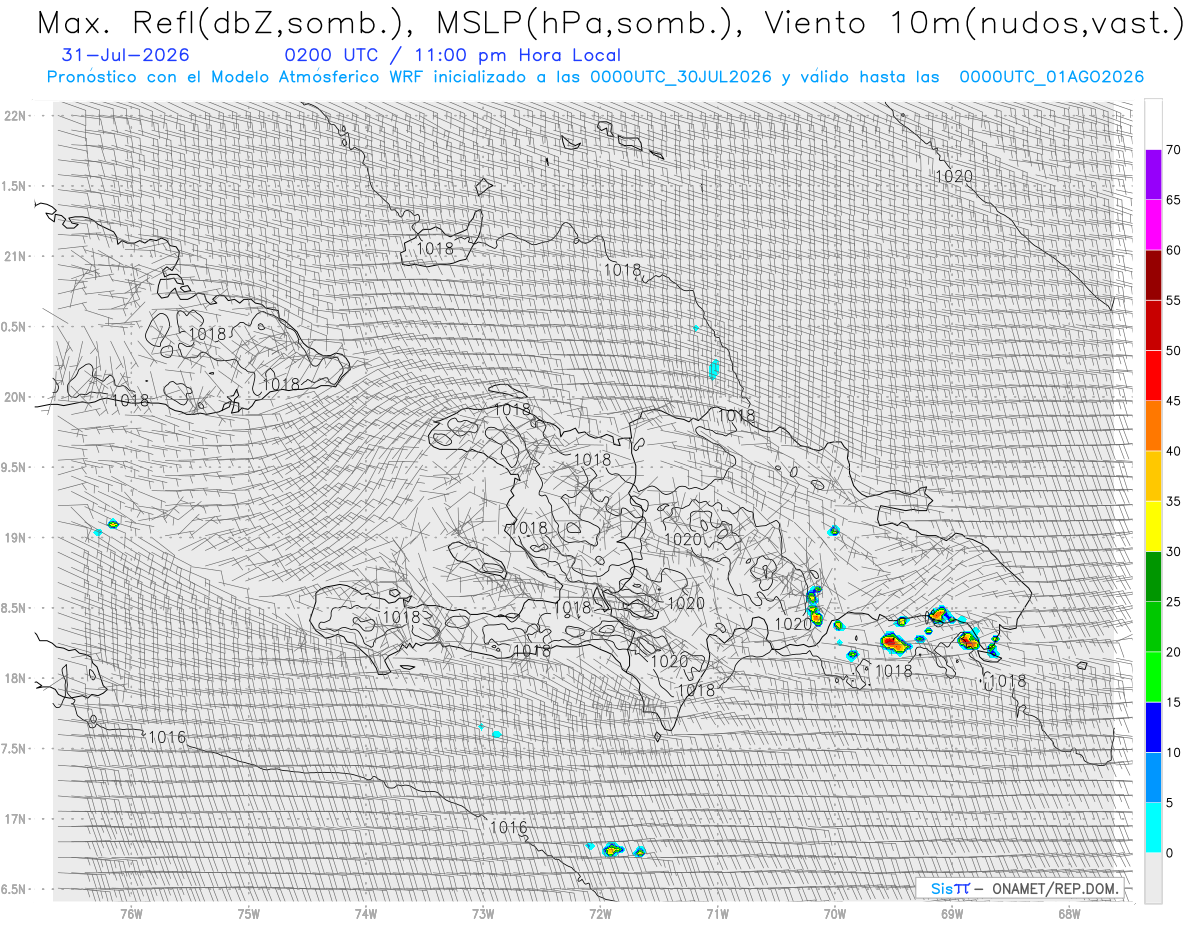Image resolution: width=1200 pixels, height=927 pixels.
Task: Pick the gold 35-40 dBZ colorbar segment
Action: click(1153, 476)
